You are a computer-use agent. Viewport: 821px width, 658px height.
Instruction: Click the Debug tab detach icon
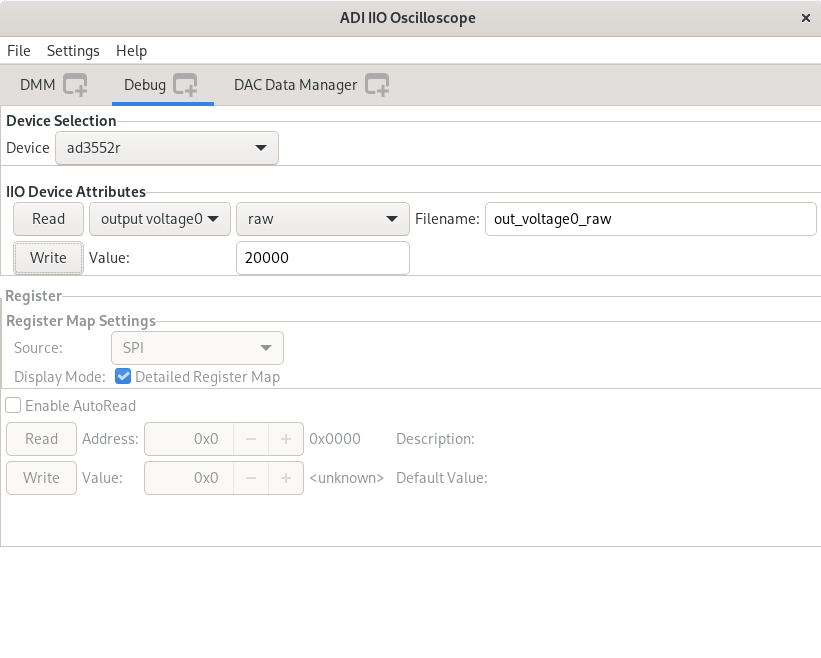185,85
